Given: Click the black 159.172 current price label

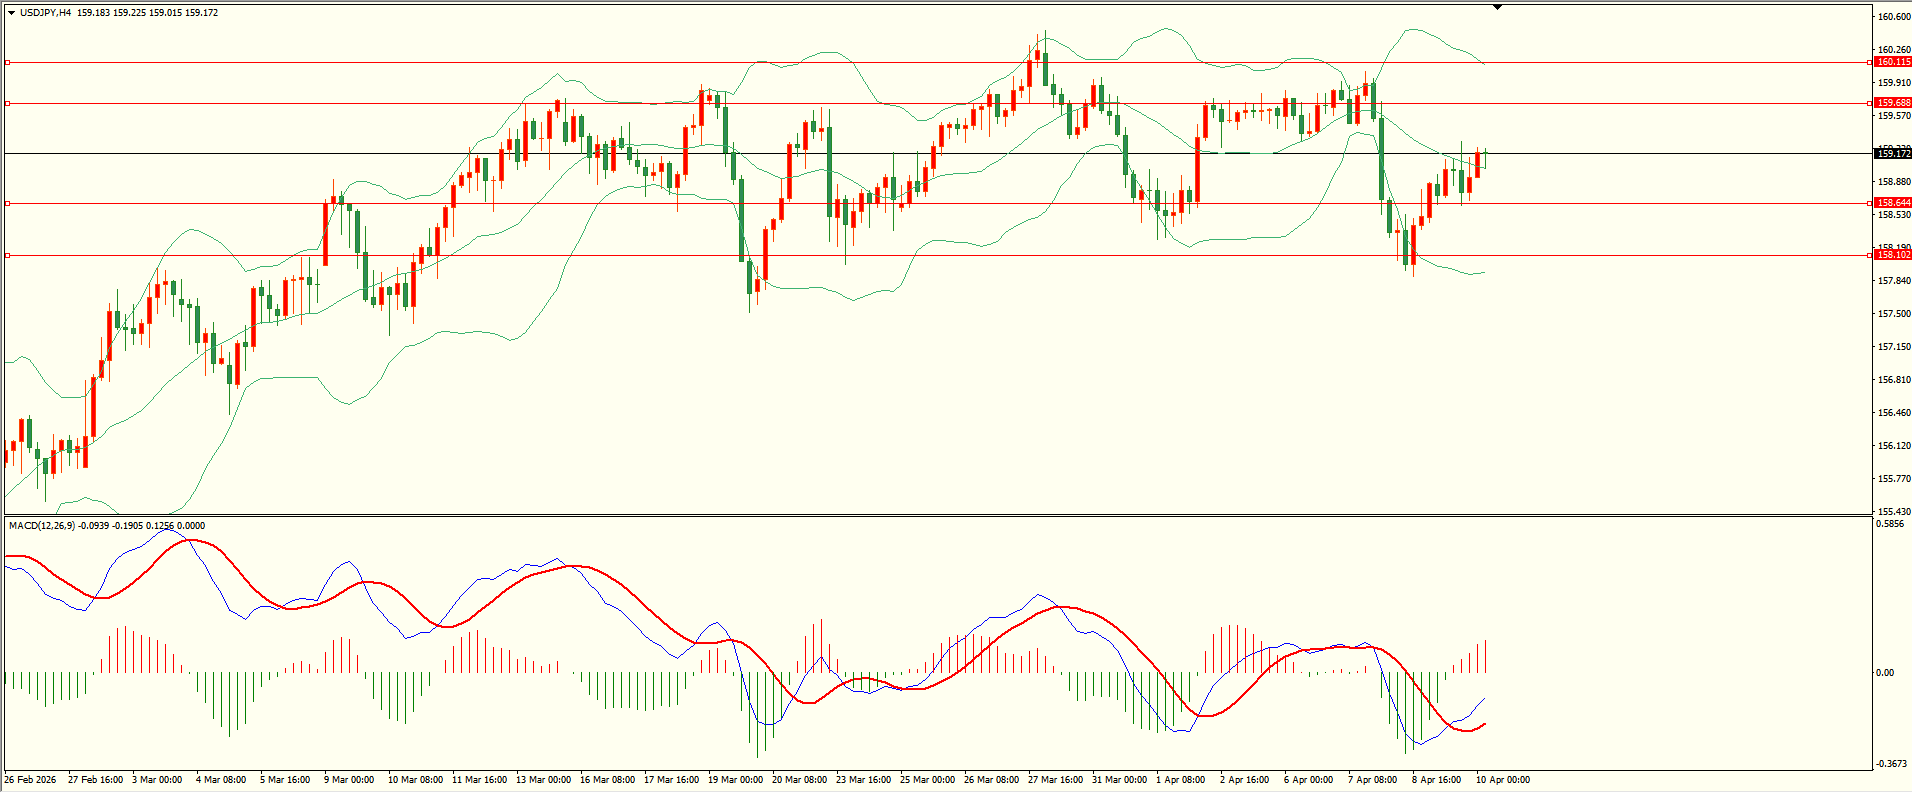Looking at the screenshot, I should pyautogui.click(x=1892, y=153).
